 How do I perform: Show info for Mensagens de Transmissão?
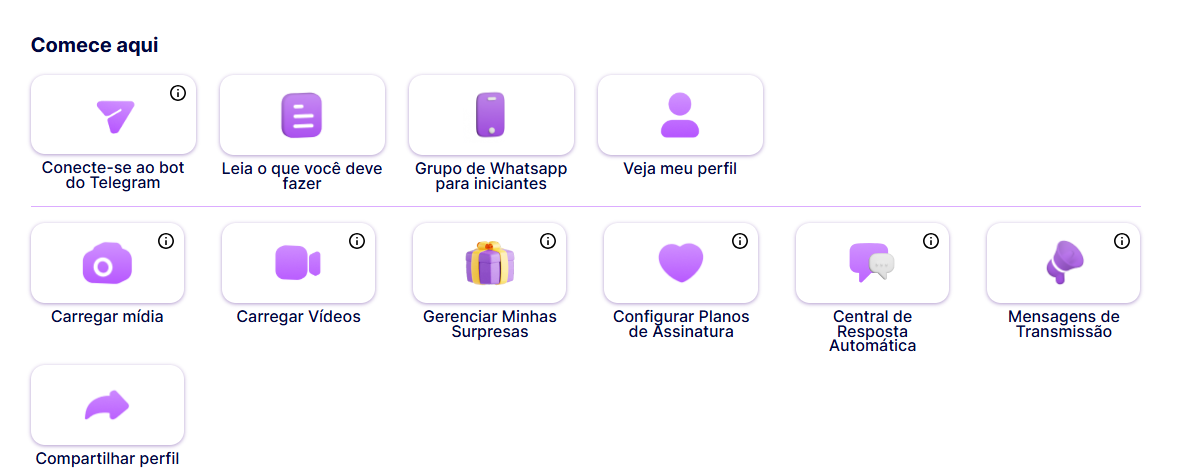pos(1122,241)
